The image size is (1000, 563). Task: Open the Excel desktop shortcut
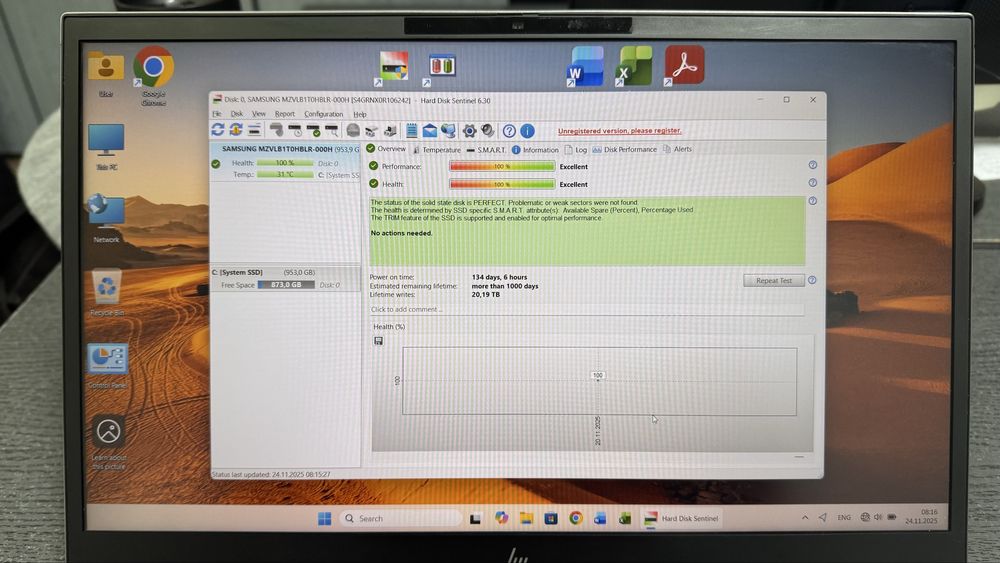[633, 66]
